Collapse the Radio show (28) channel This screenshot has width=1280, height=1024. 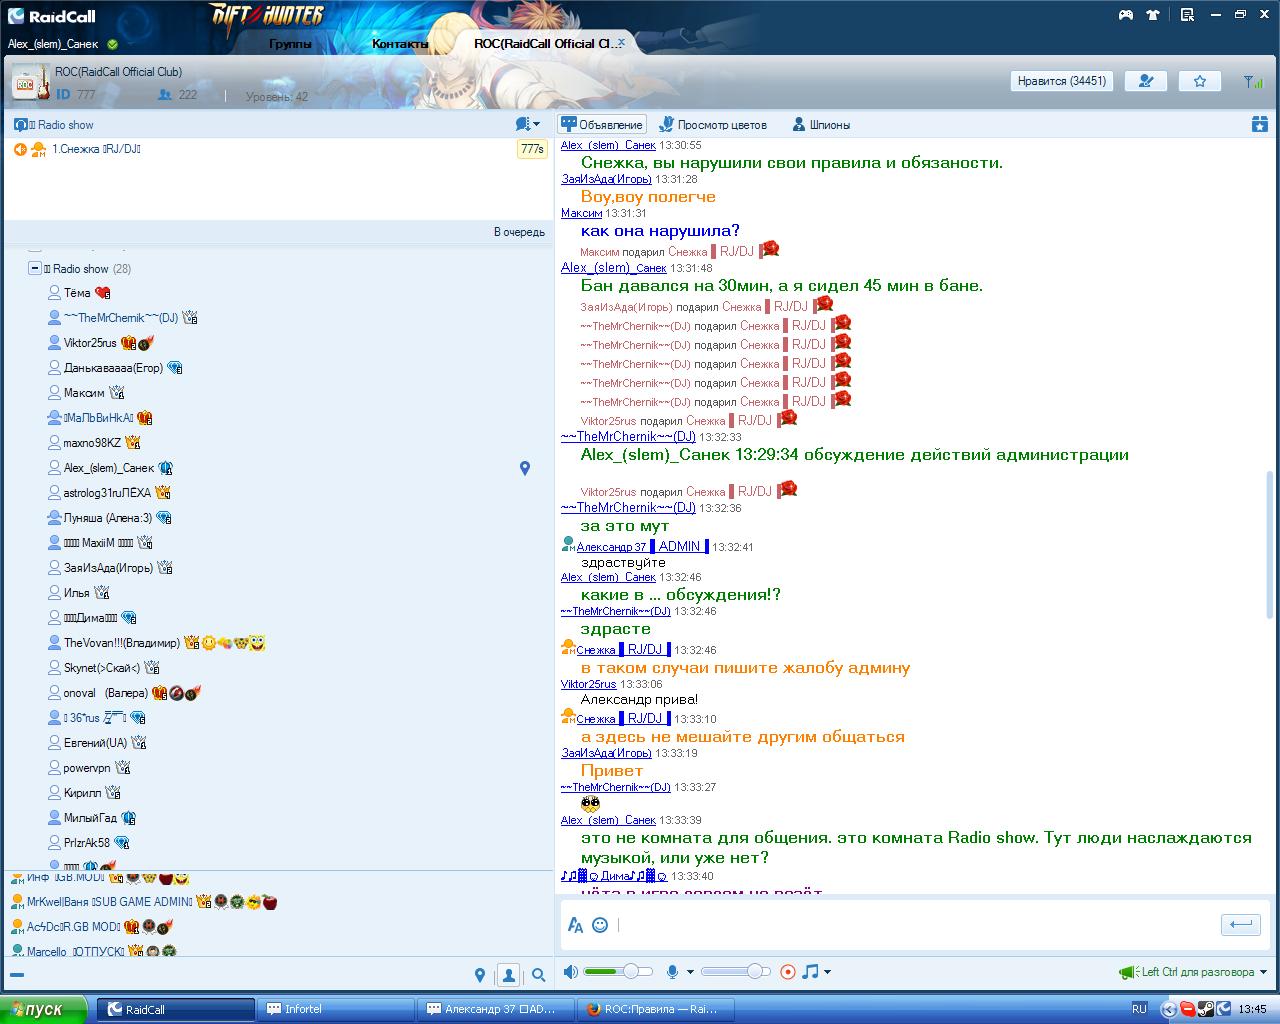[x=35, y=268]
